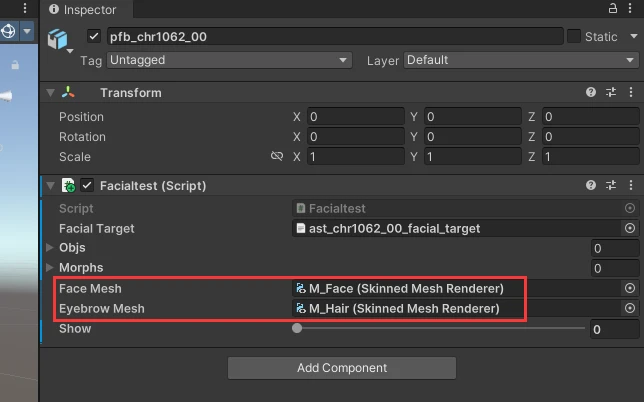Click the Show slider handle

[x=297, y=328]
